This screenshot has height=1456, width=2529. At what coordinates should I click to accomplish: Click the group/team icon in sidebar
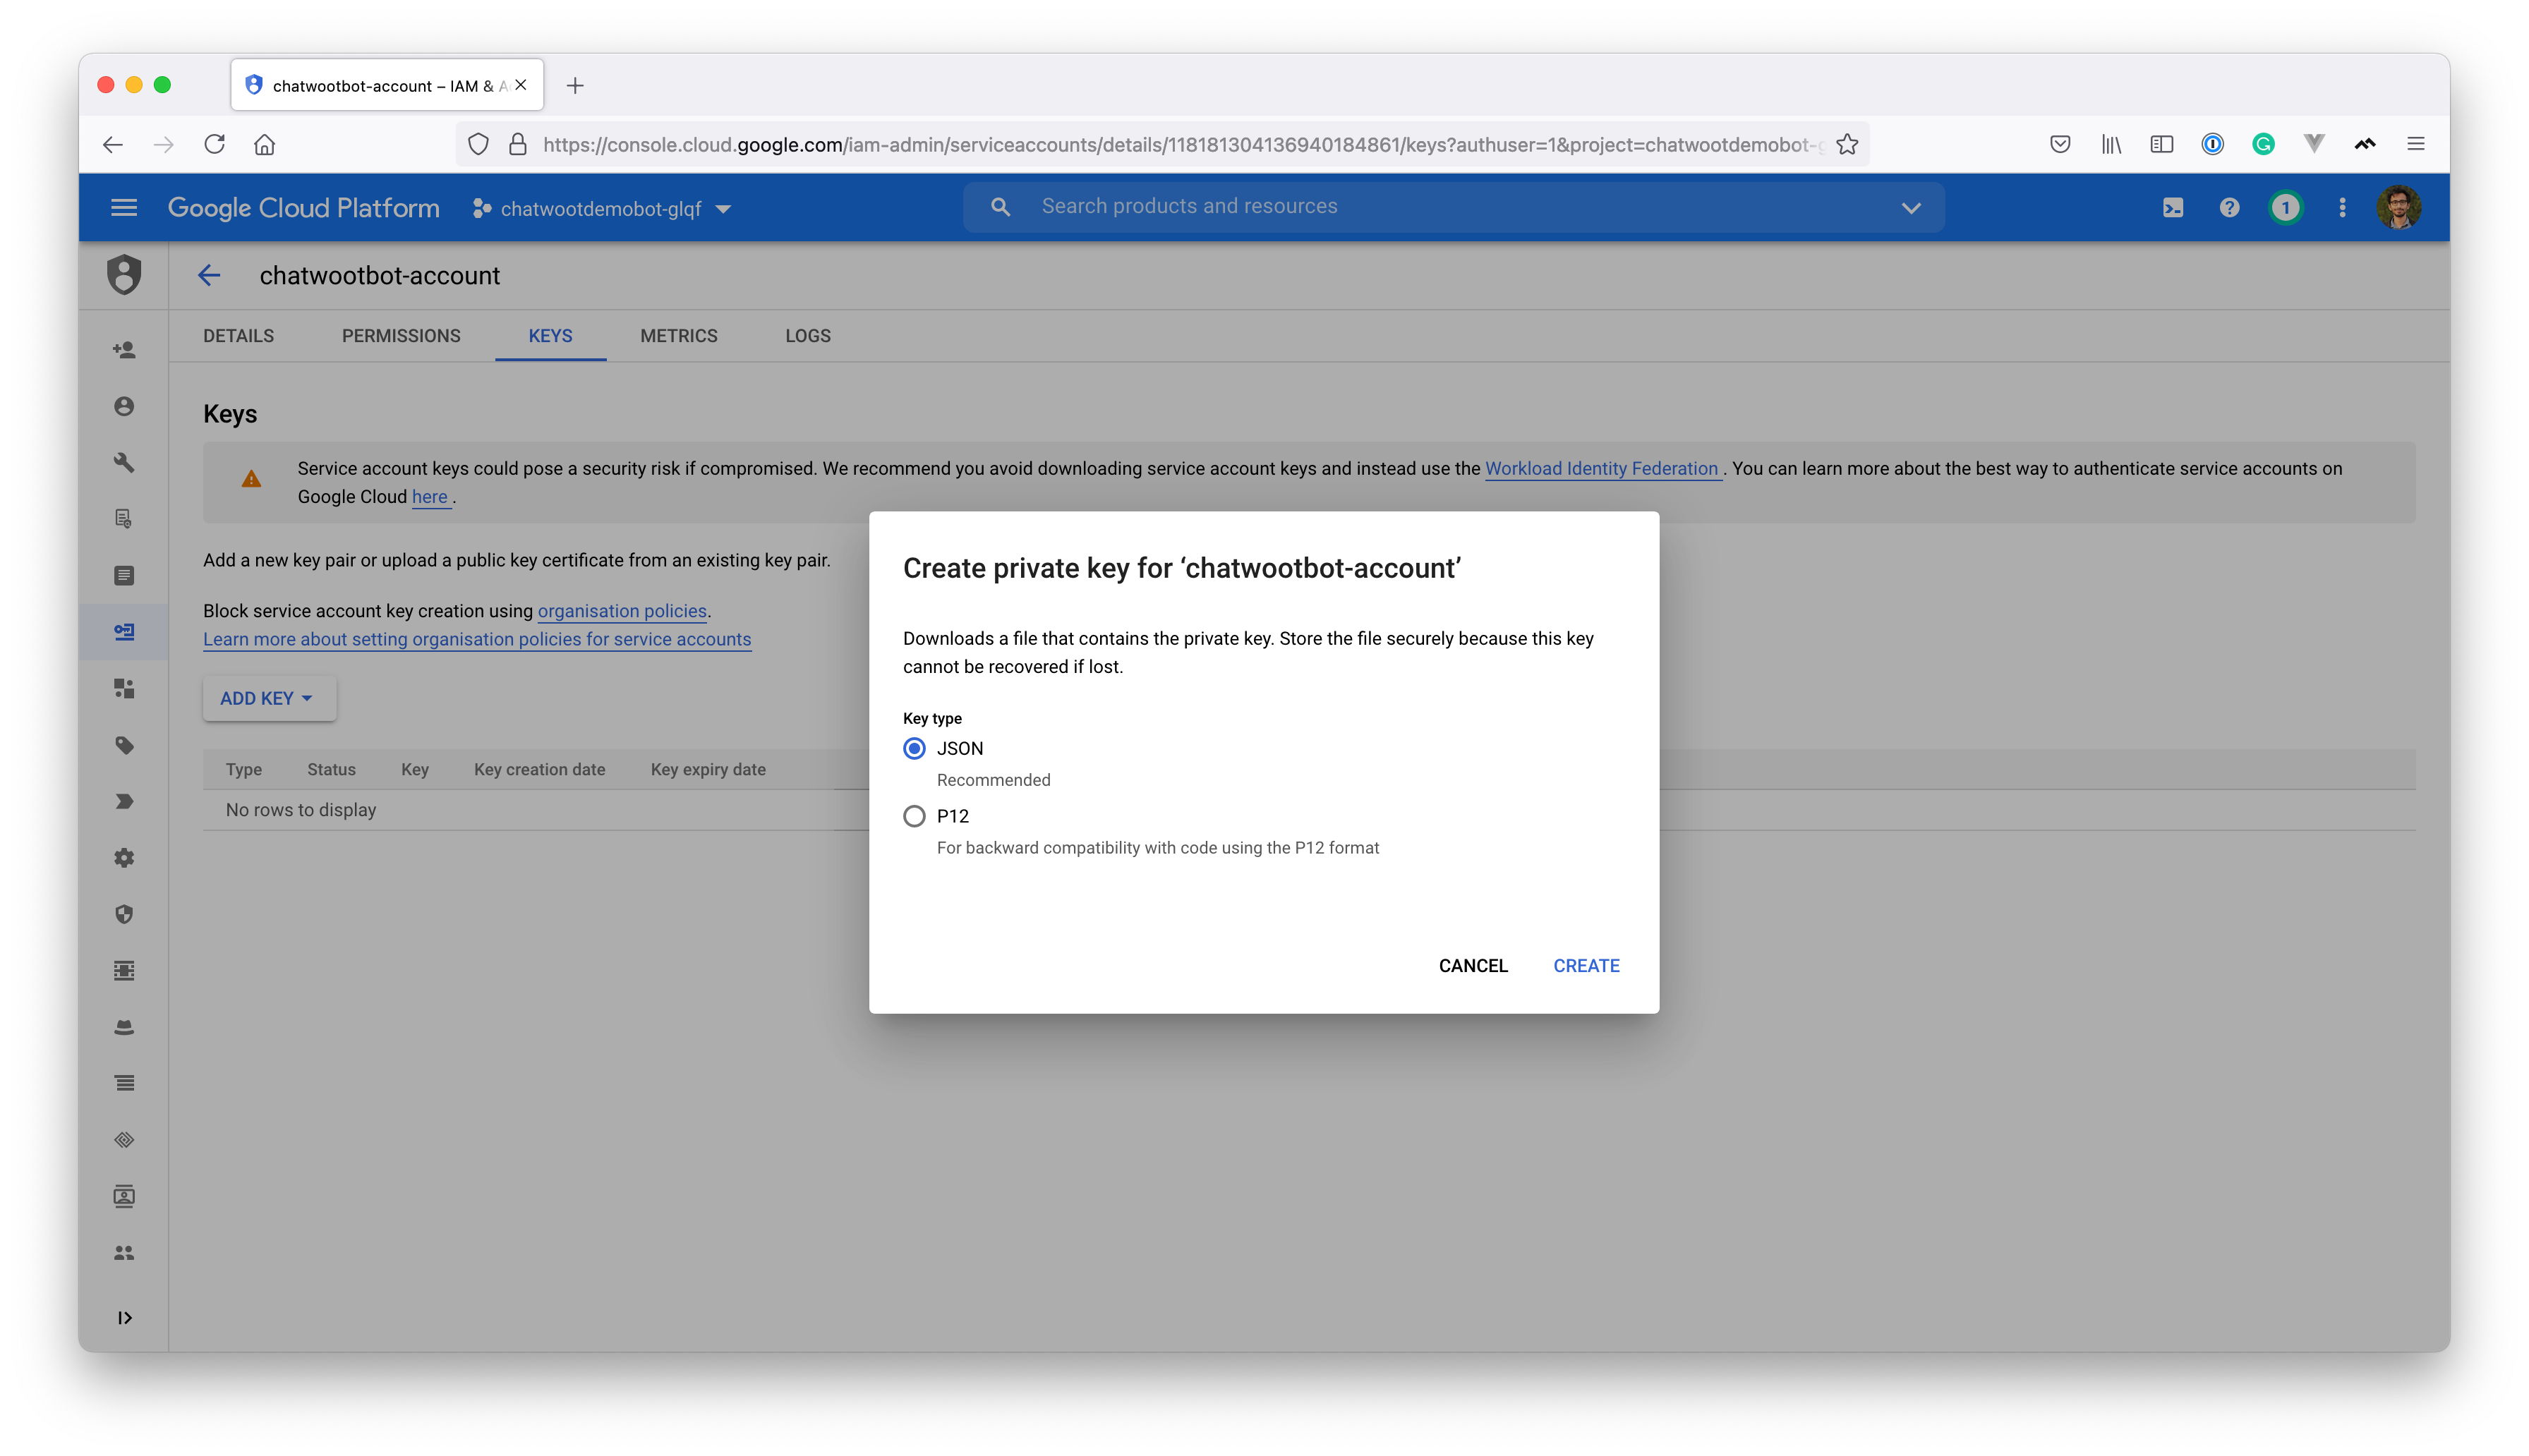pyautogui.click(x=125, y=1253)
